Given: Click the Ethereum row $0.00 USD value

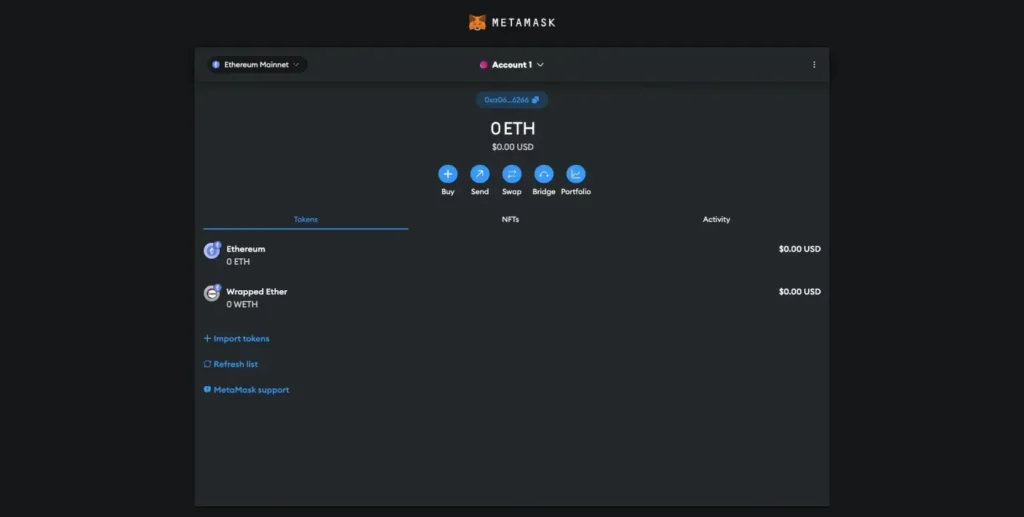Looking at the screenshot, I should coord(799,249).
